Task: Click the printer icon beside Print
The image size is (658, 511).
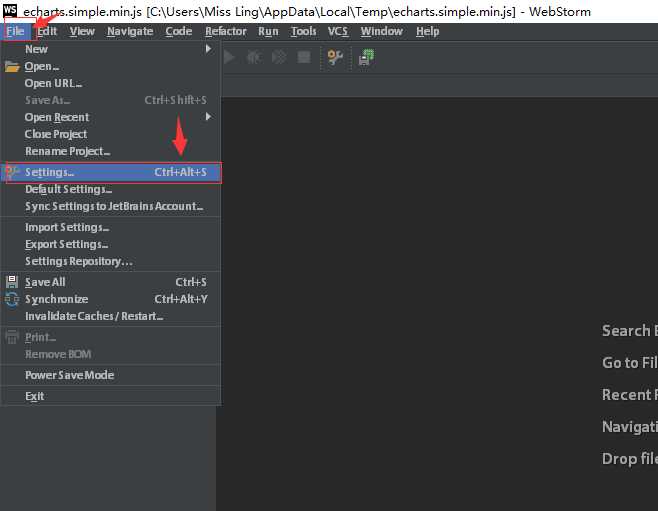Action: pos(12,337)
